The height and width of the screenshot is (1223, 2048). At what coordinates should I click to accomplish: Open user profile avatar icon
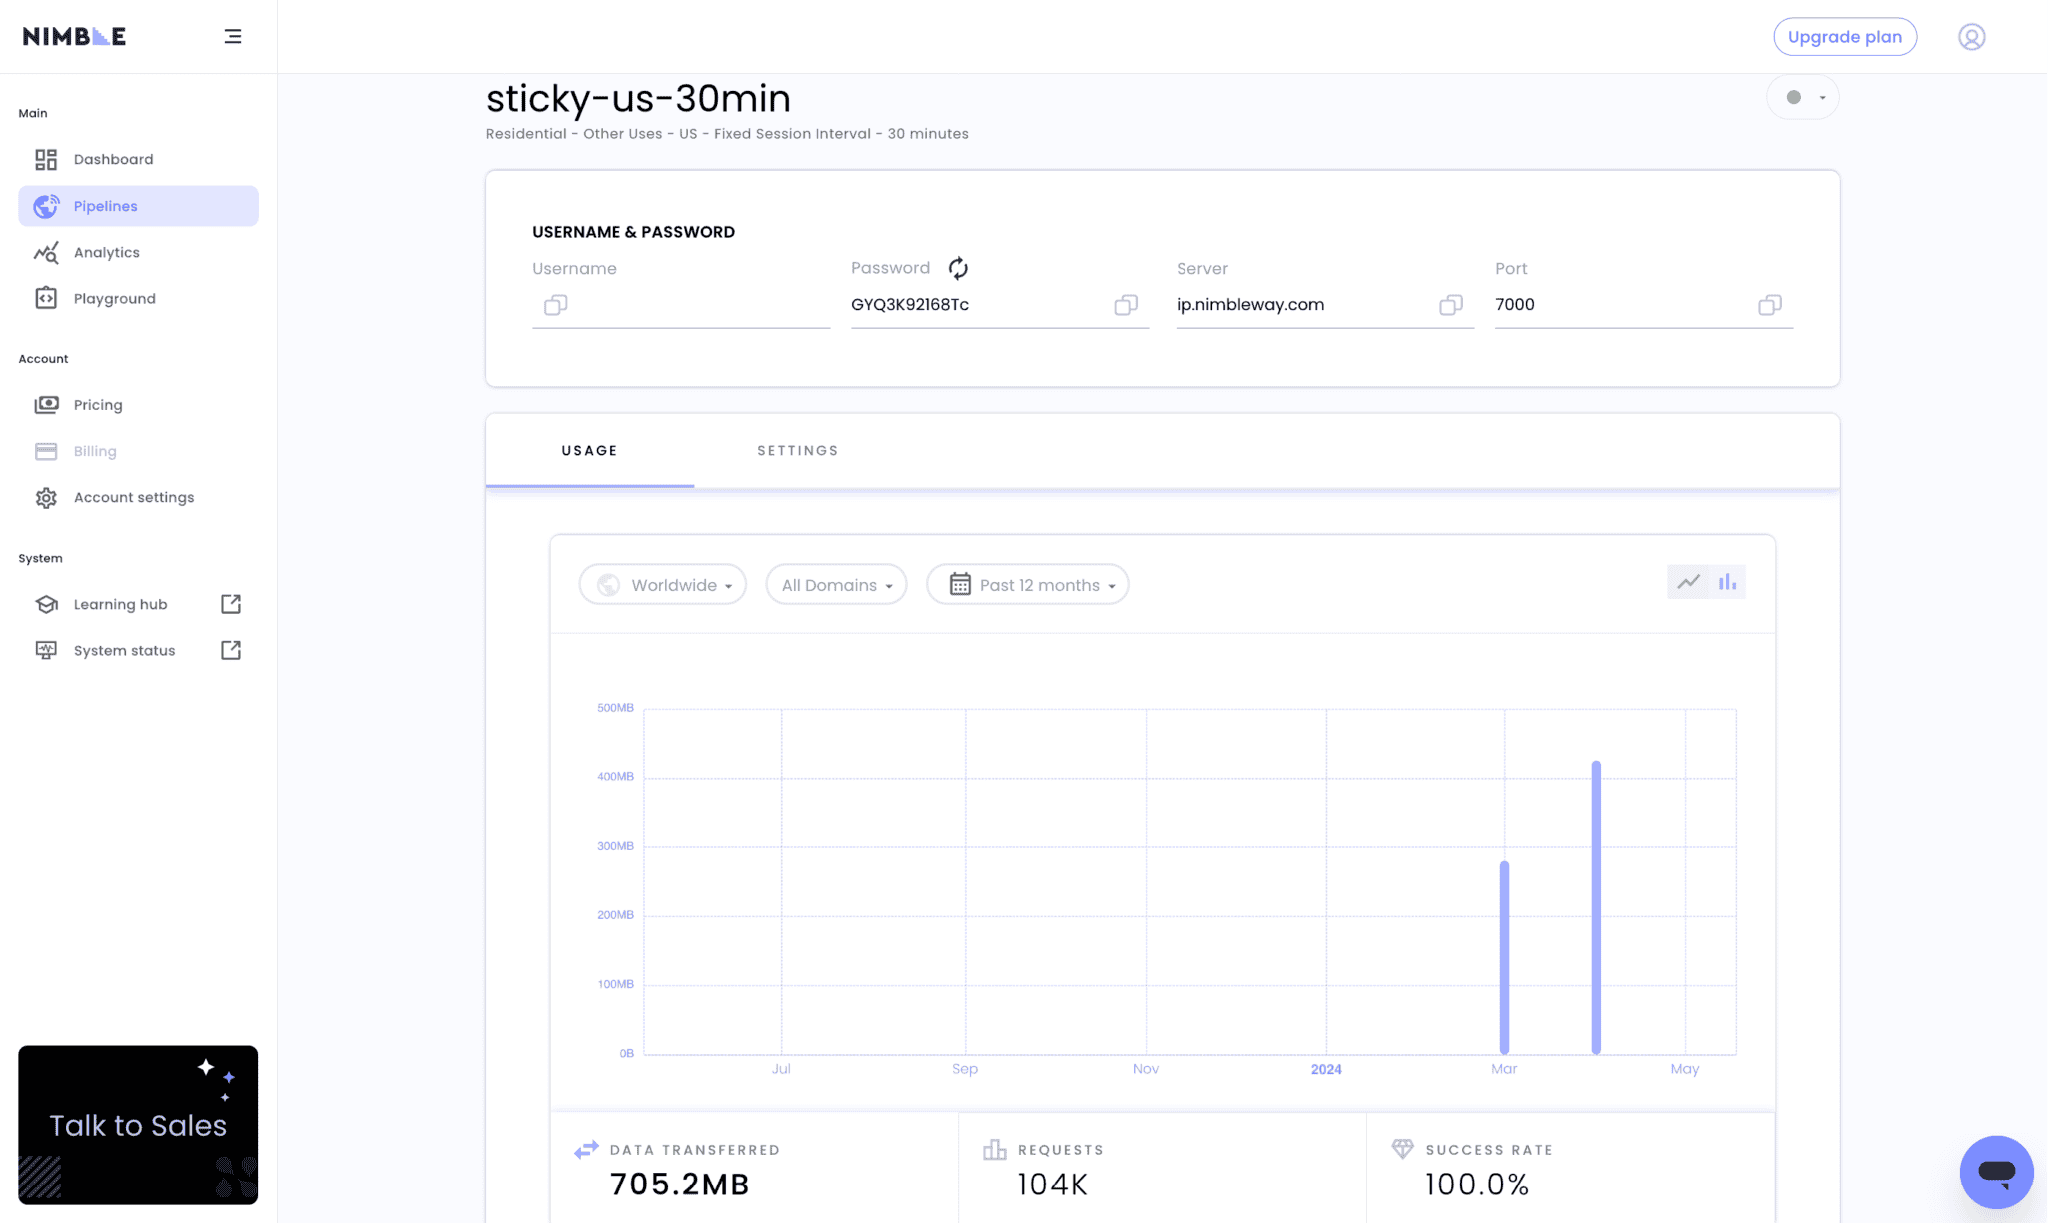pyautogui.click(x=1971, y=37)
